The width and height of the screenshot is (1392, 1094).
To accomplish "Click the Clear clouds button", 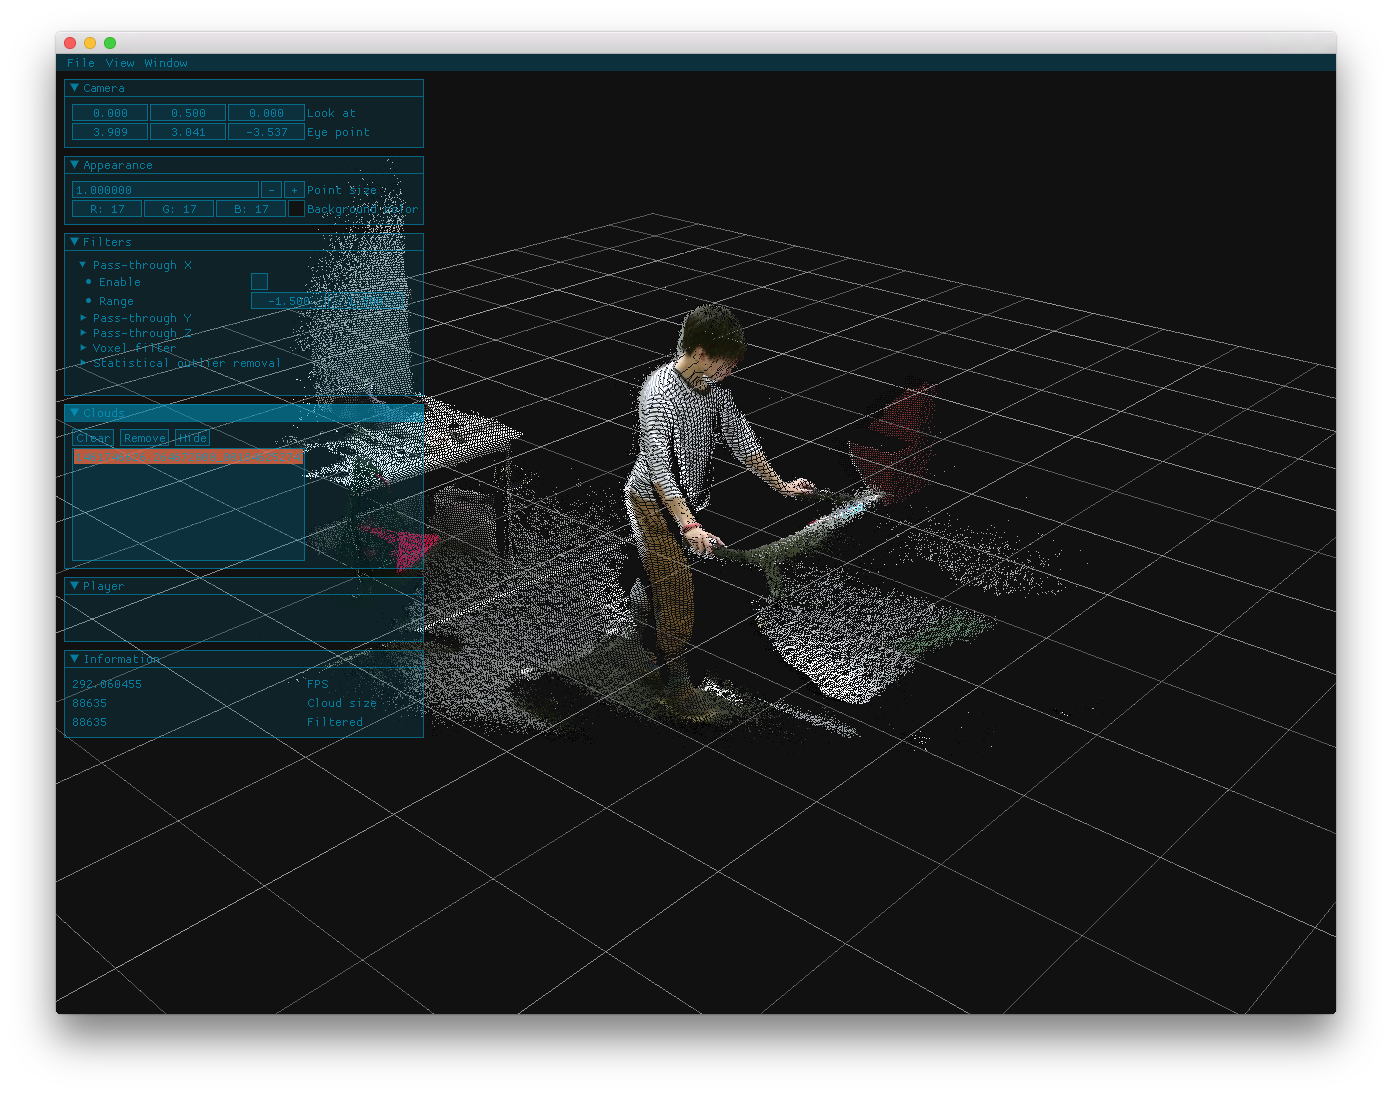I will pyautogui.click(x=93, y=438).
